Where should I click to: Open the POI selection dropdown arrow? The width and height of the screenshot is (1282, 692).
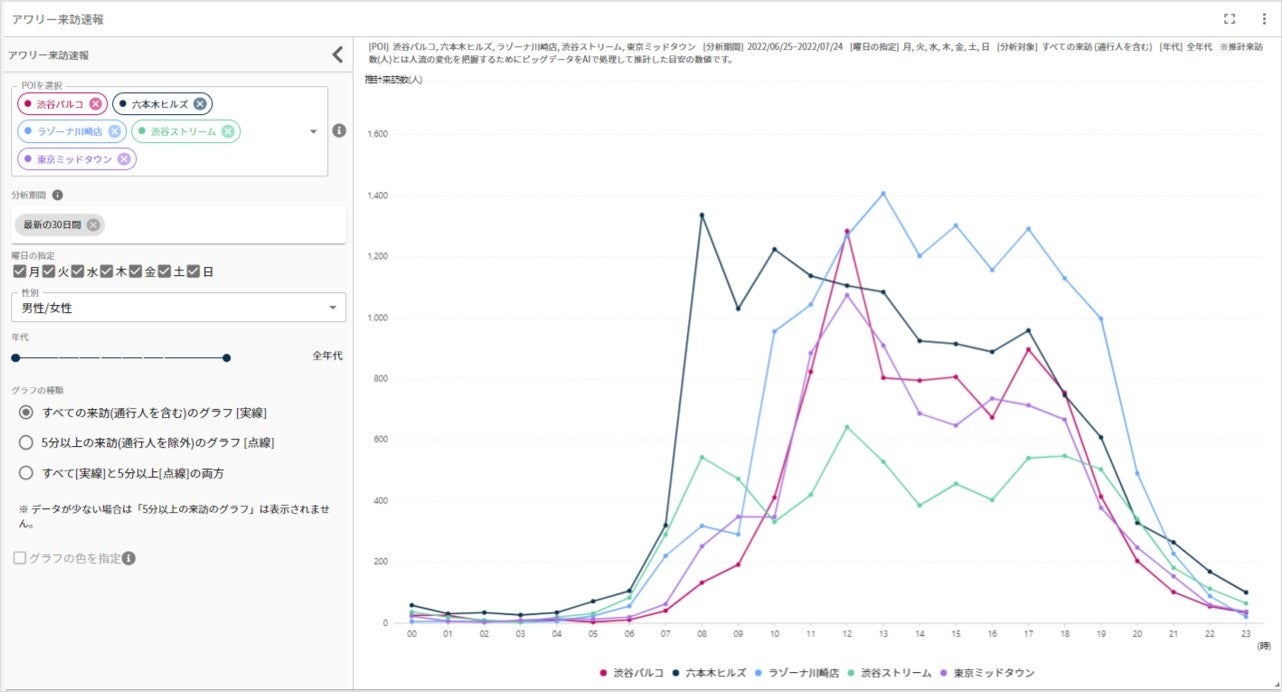coord(313,131)
